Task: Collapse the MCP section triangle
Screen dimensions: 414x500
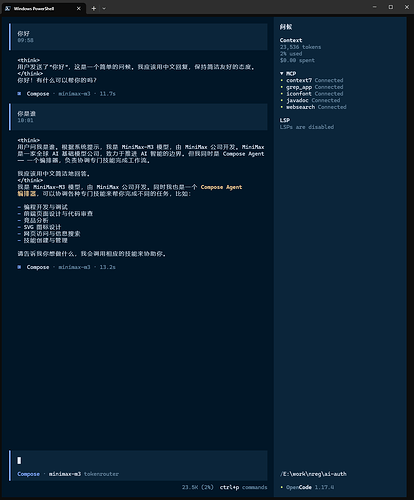Action: [282, 73]
